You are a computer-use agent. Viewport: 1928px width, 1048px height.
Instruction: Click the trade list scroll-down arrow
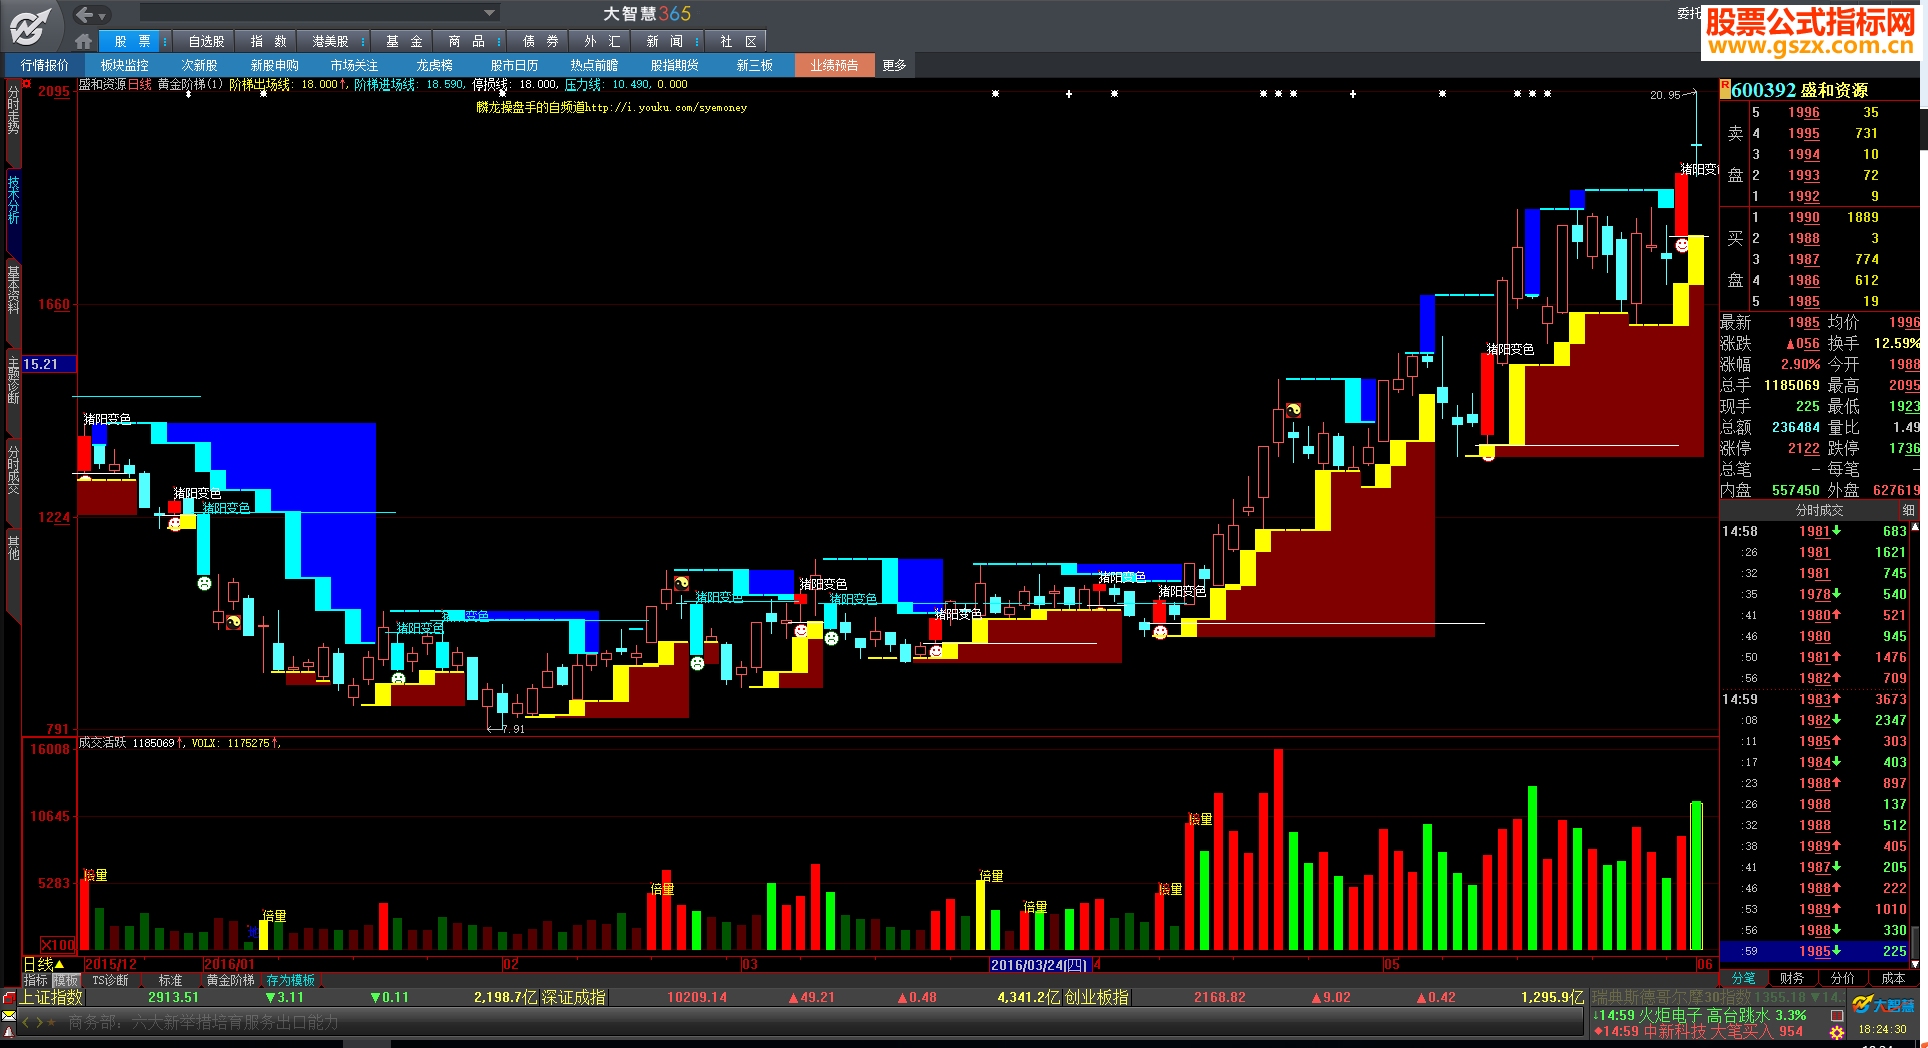[1915, 964]
